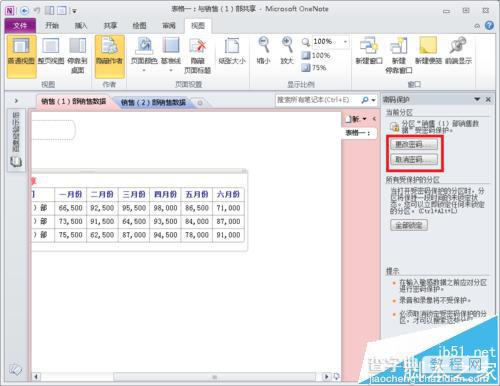Click 隐藏页面标题 hide page title icon
The image size is (500, 386).
[197, 56]
